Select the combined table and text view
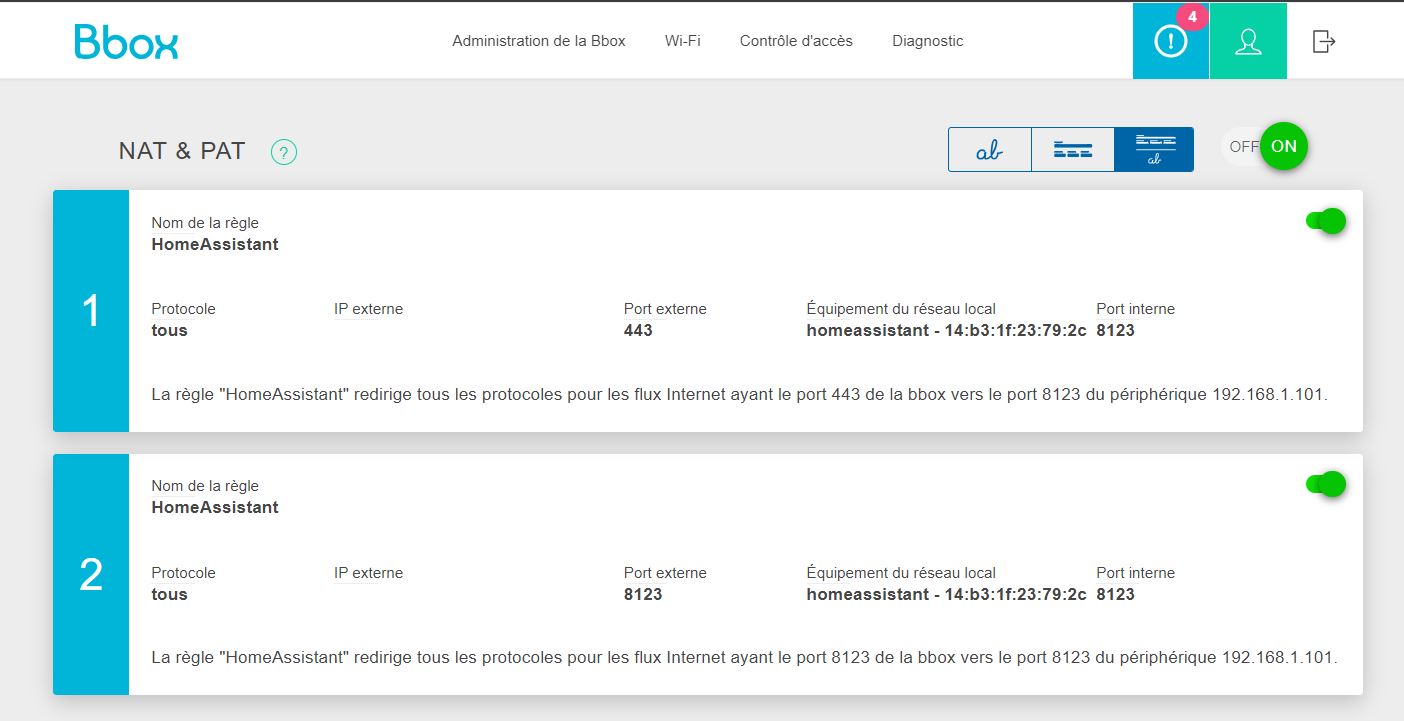1404x721 pixels. point(1154,150)
